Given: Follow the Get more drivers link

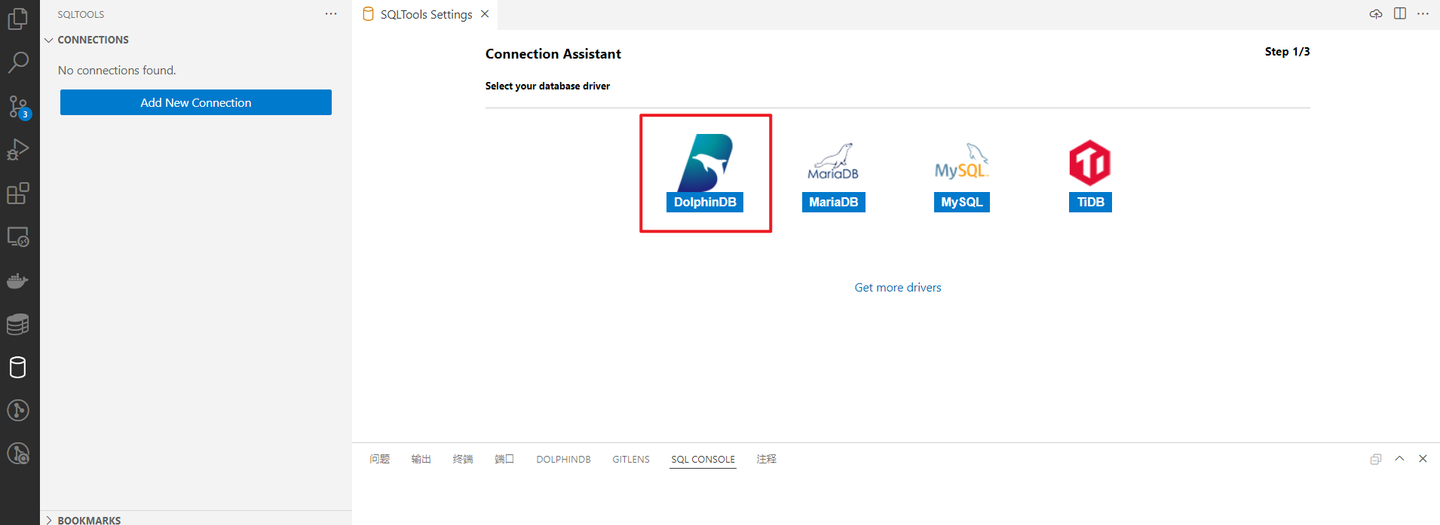Looking at the screenshot, I should pyautogui.click(x=897, y=287).
